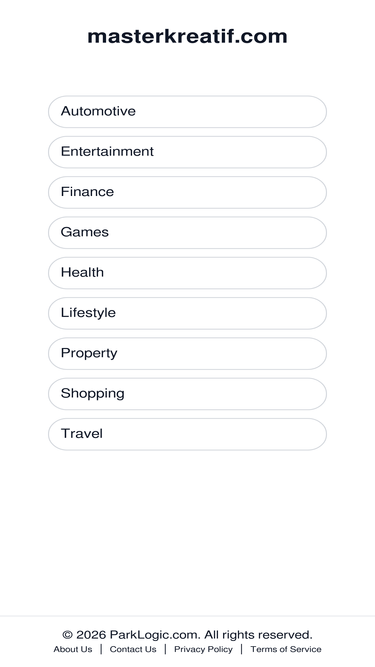Click the All rights reserved text
375x667 pixels.
pos(258,635)
